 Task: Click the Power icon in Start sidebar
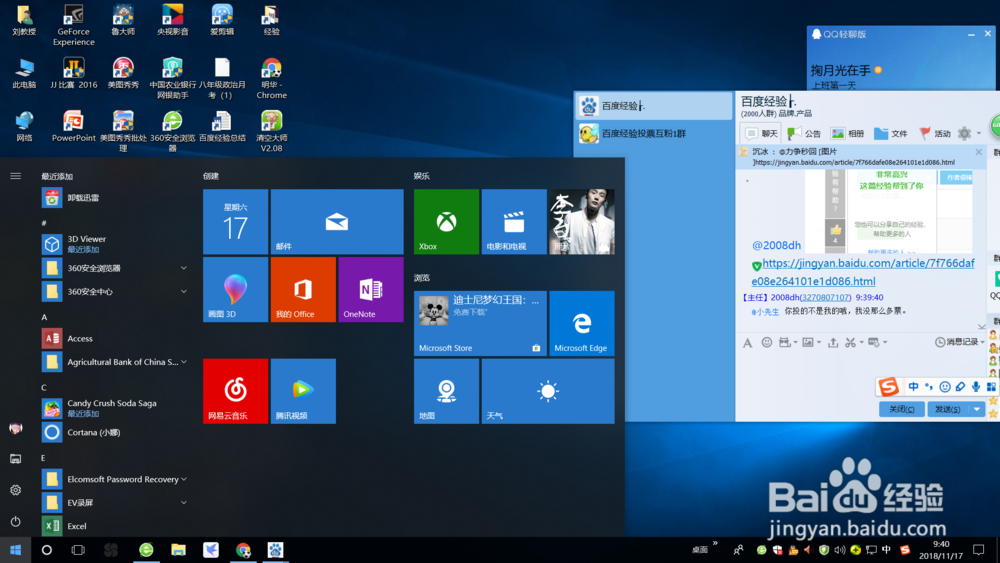click(x=16, y=521)
